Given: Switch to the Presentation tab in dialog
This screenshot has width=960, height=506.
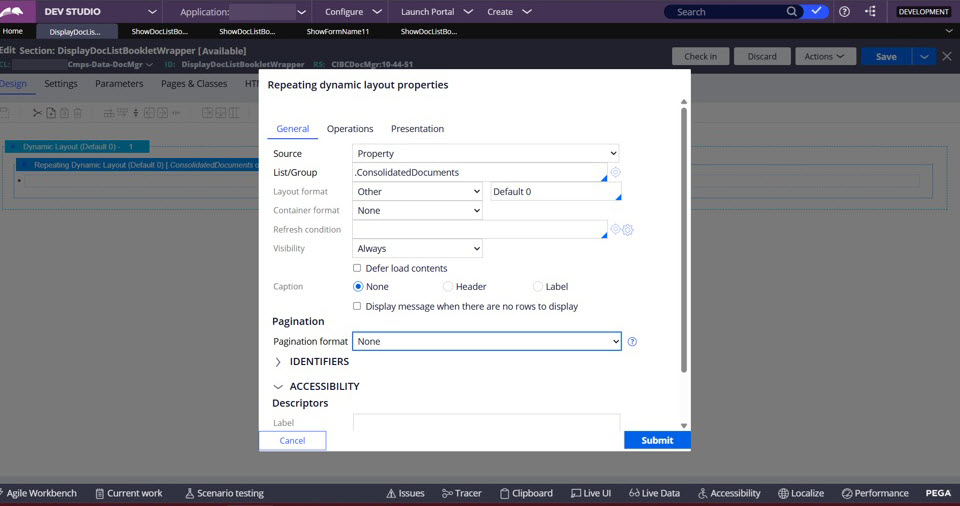Looking at the screenshot, I should [x=418, y=129].
